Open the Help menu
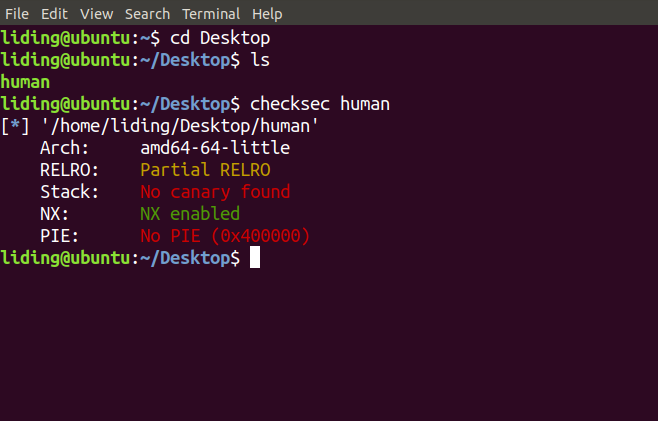Image resolution: width=658 pixels, height=421 pixels. click(267, 14)
